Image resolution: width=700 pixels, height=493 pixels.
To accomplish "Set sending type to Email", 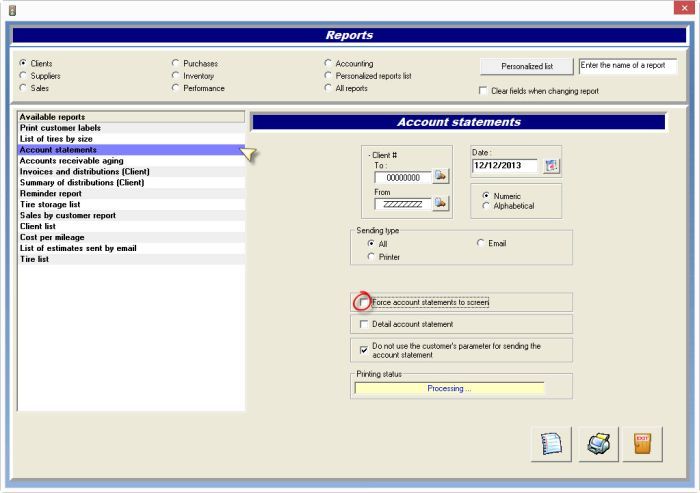I will tap(480, 243).
